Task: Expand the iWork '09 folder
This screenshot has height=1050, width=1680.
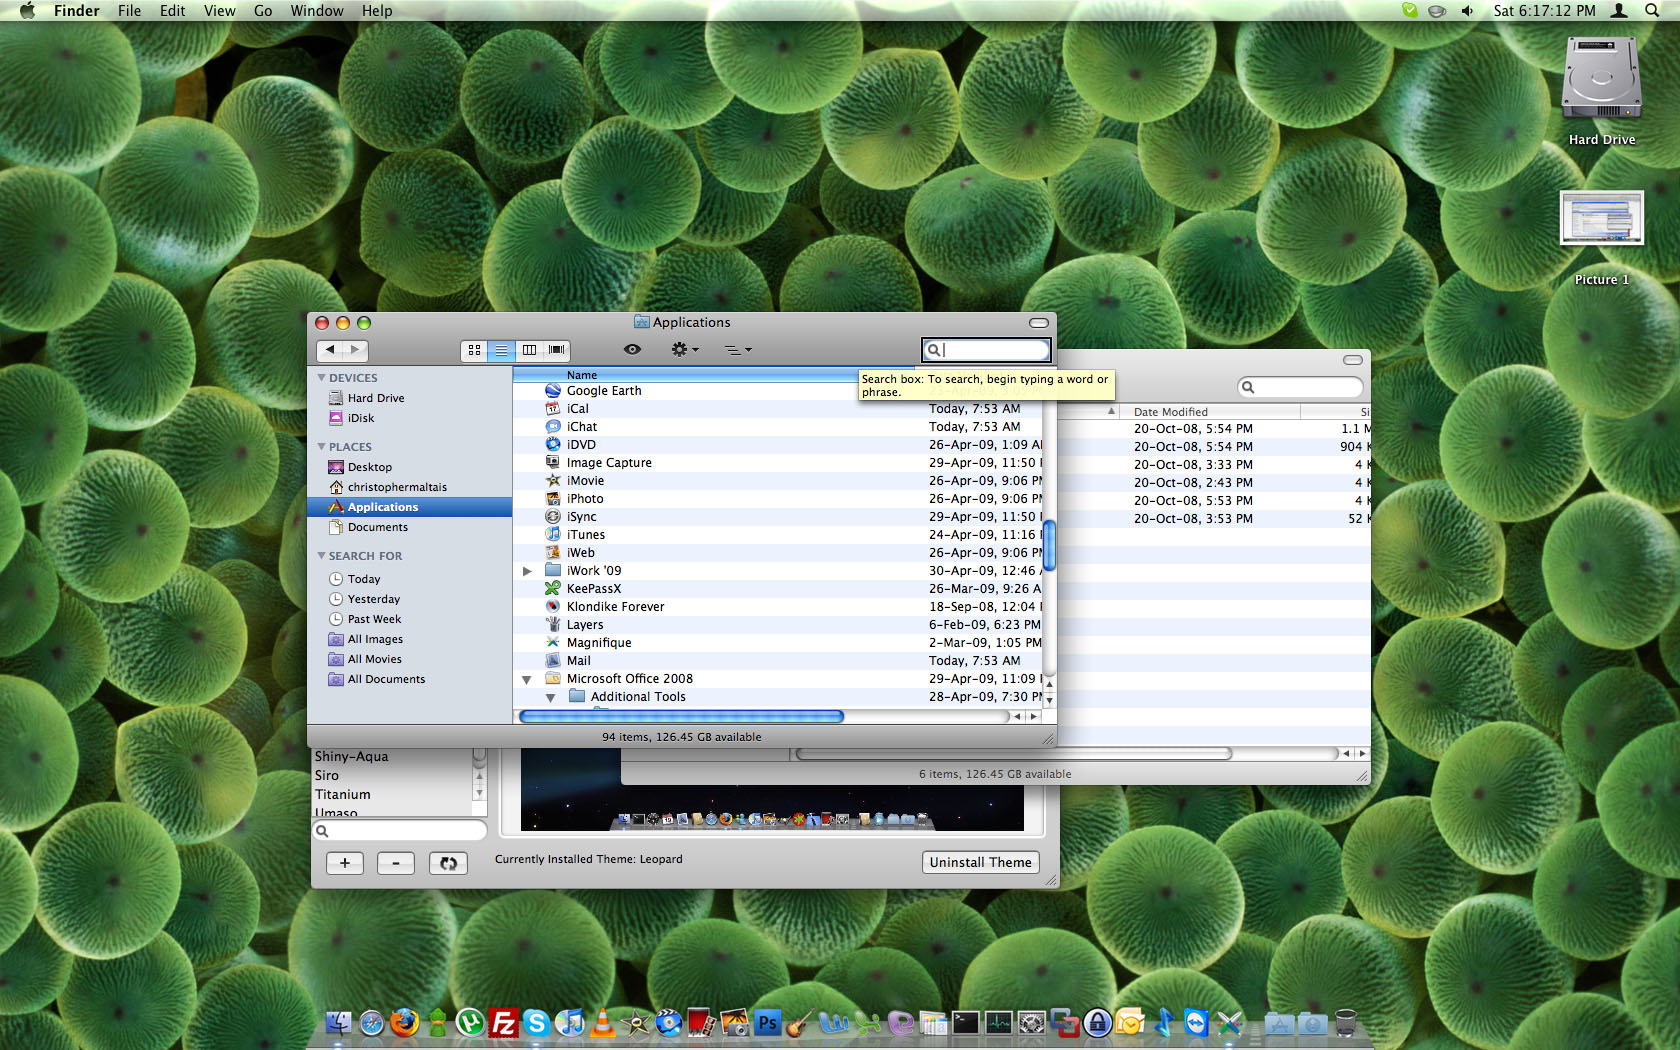Action: click(x=527, y=571)
